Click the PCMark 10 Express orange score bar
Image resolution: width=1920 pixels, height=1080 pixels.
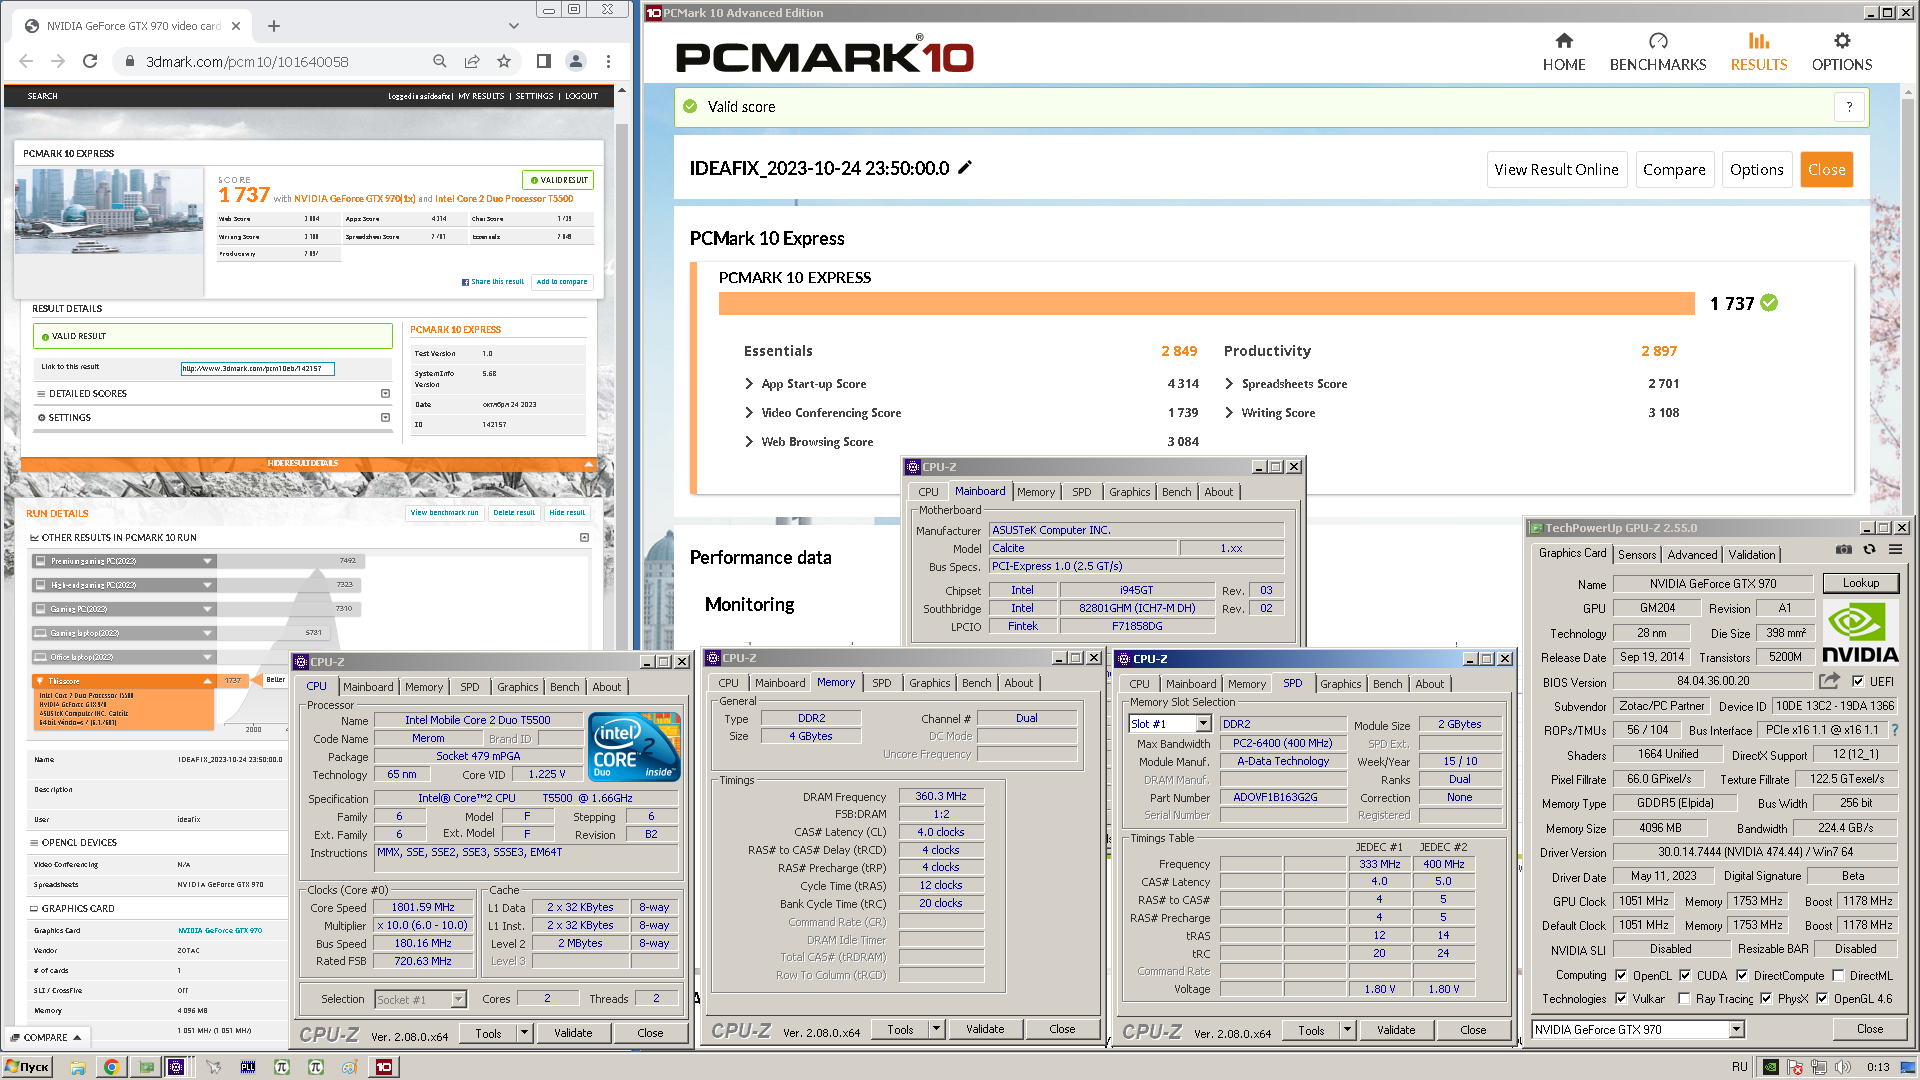(x=1206, y=303)
